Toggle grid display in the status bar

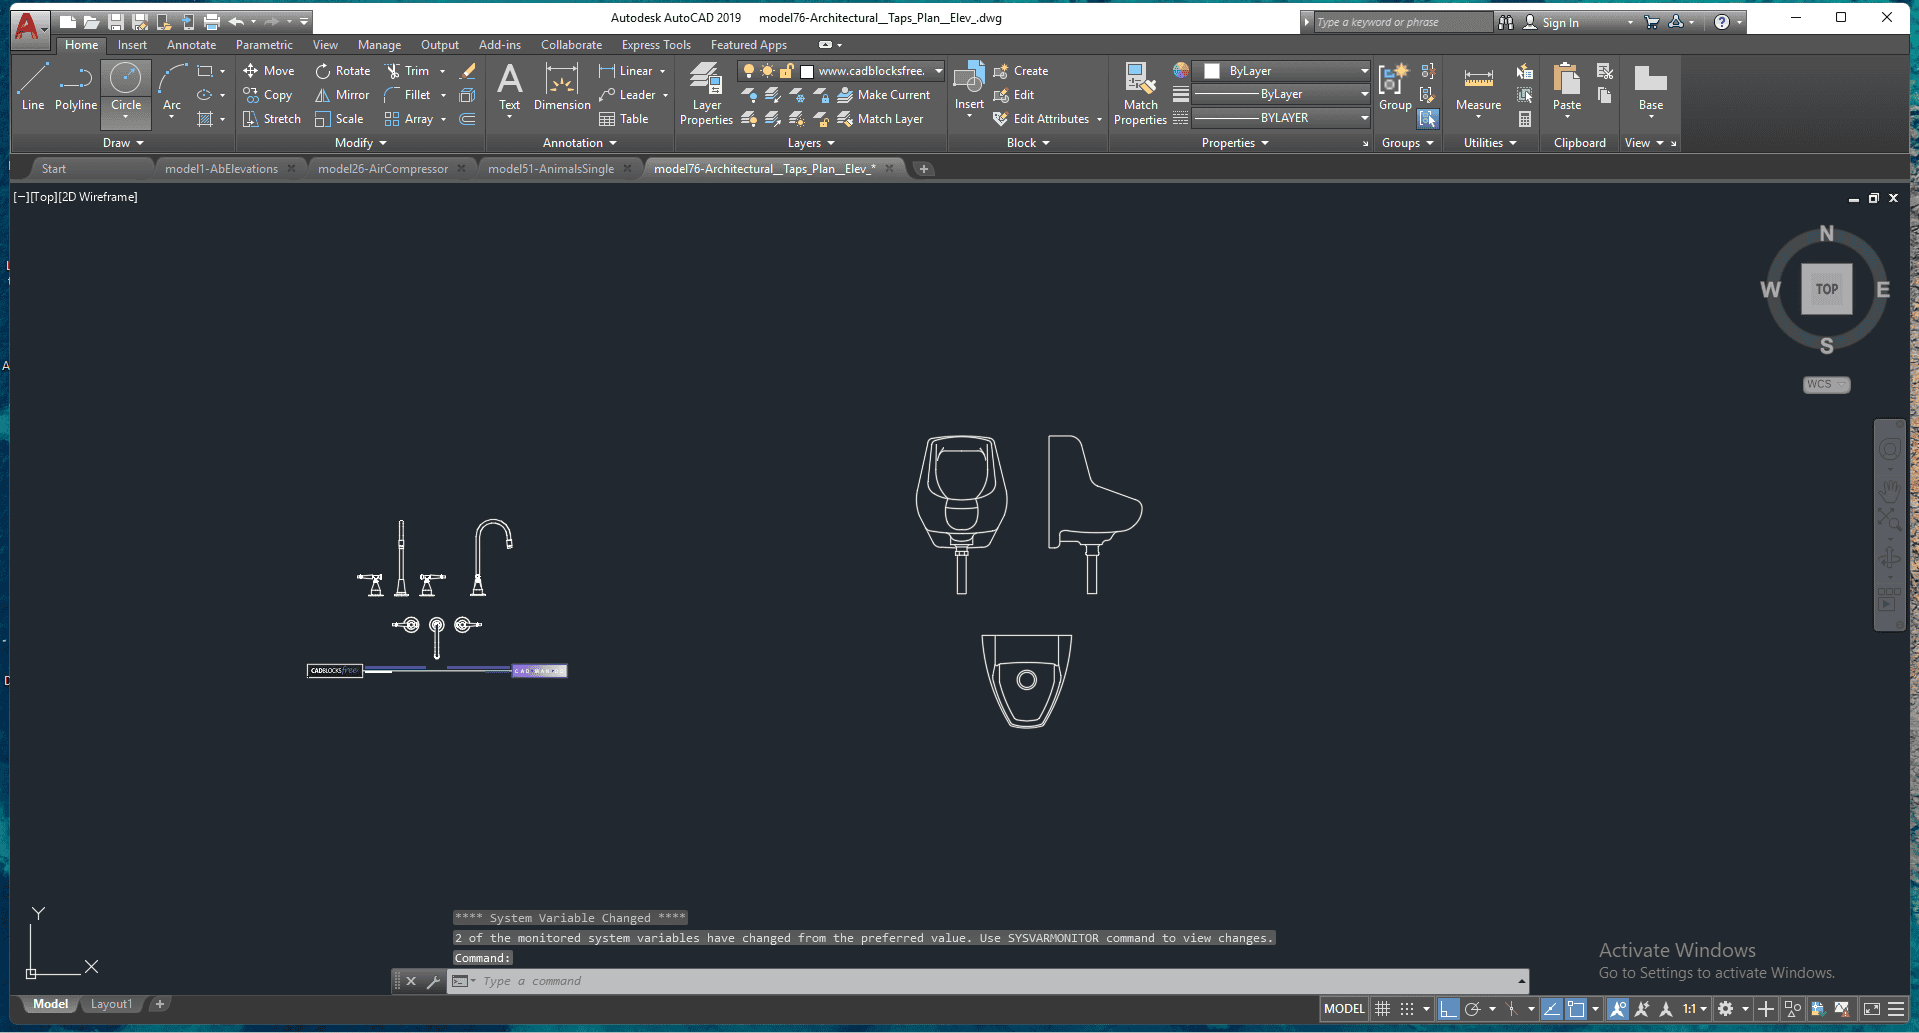pyautogui.click(x=1383, y=1008)
